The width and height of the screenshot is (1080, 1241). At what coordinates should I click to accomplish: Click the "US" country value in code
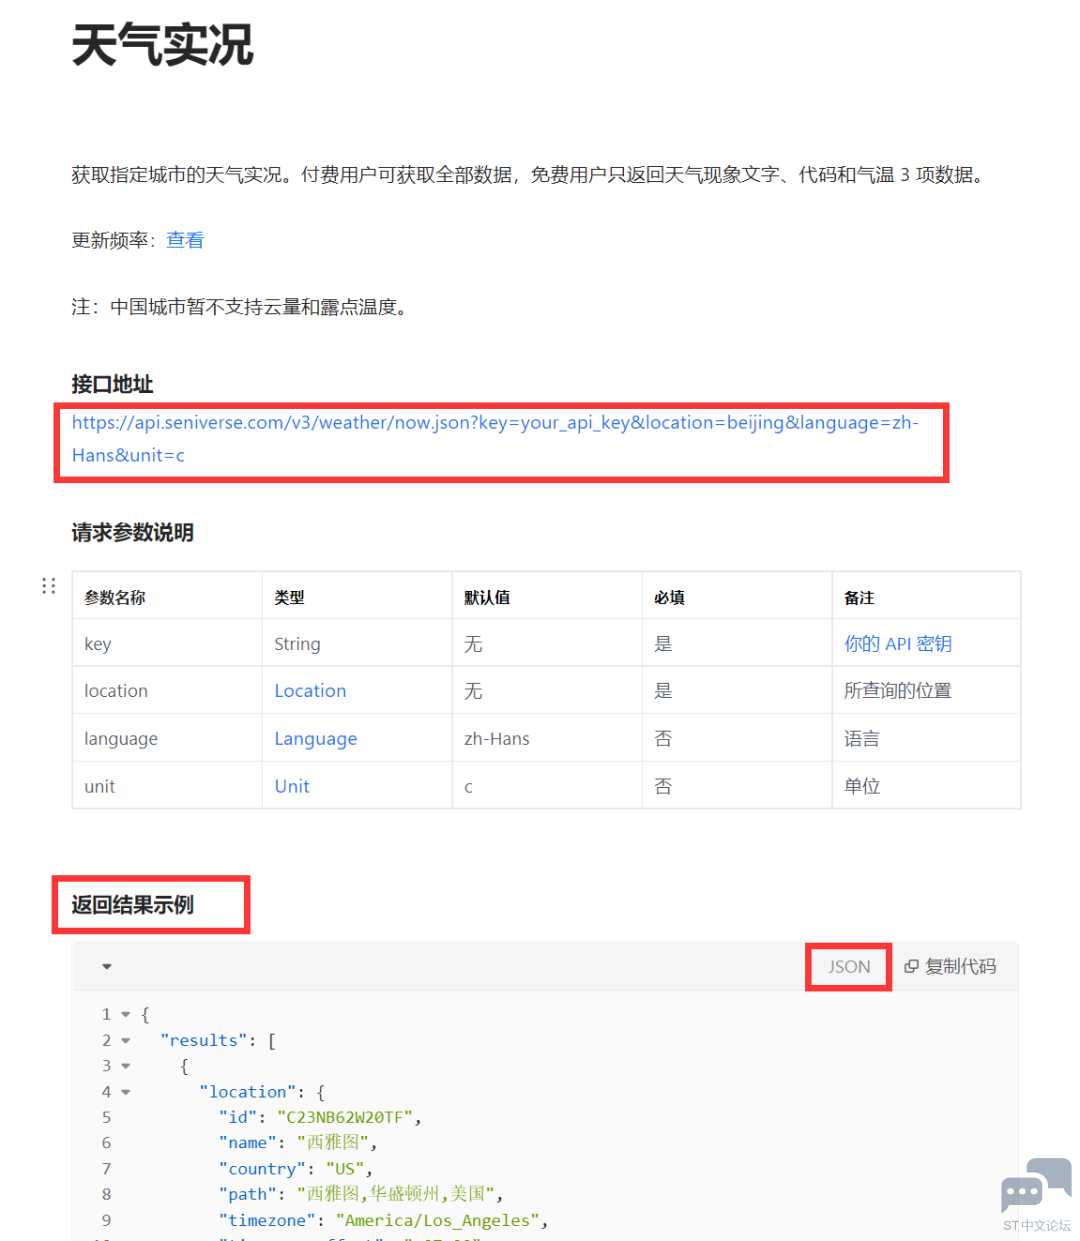coord(345,1169)
